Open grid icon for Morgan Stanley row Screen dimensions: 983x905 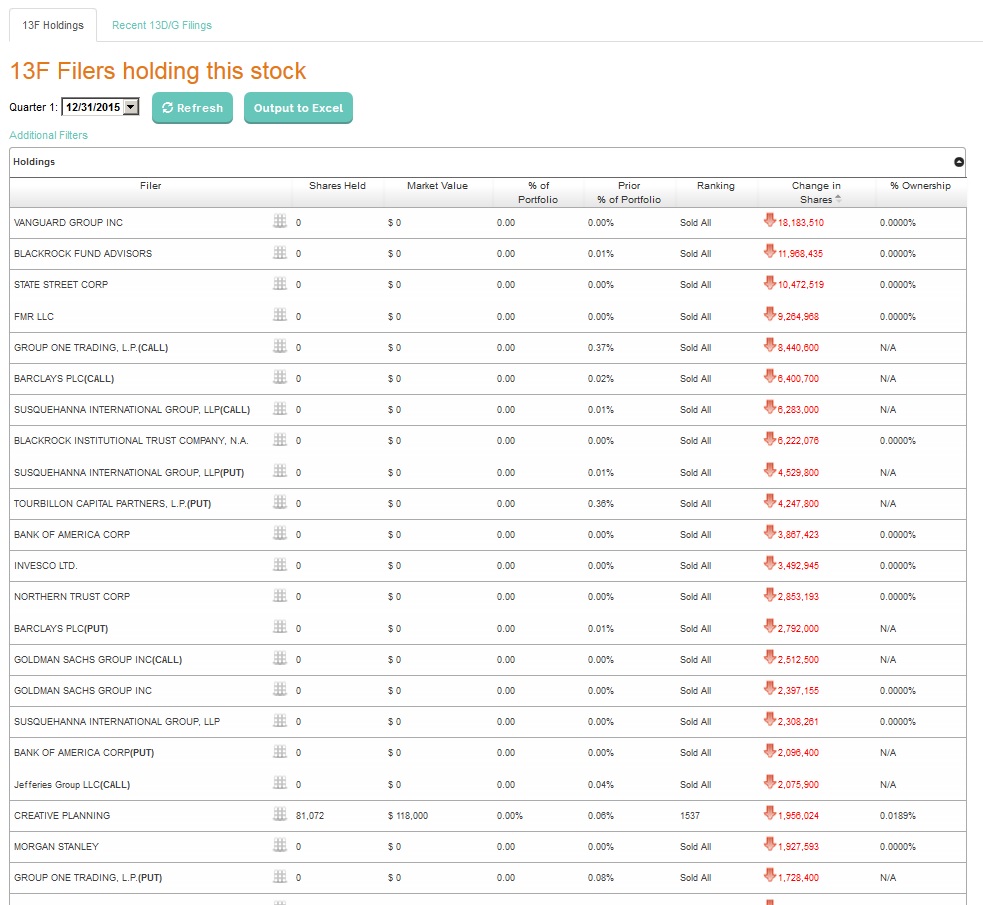click(x=280, y=846)
